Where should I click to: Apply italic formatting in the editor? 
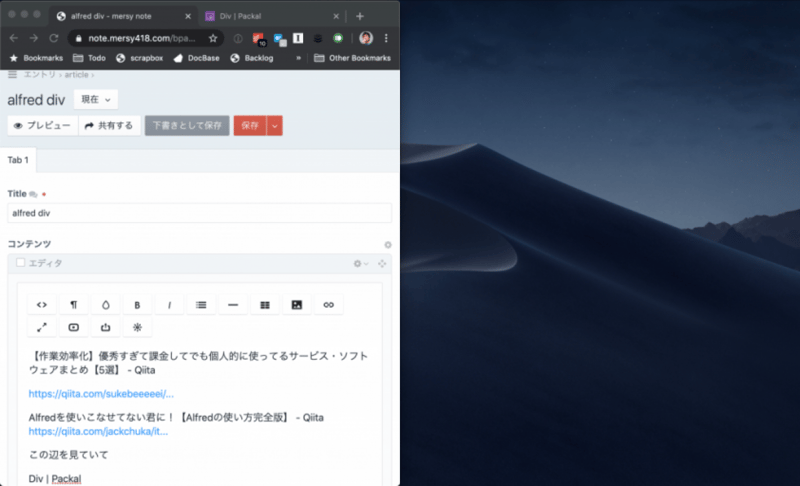(x=169, y=305)
